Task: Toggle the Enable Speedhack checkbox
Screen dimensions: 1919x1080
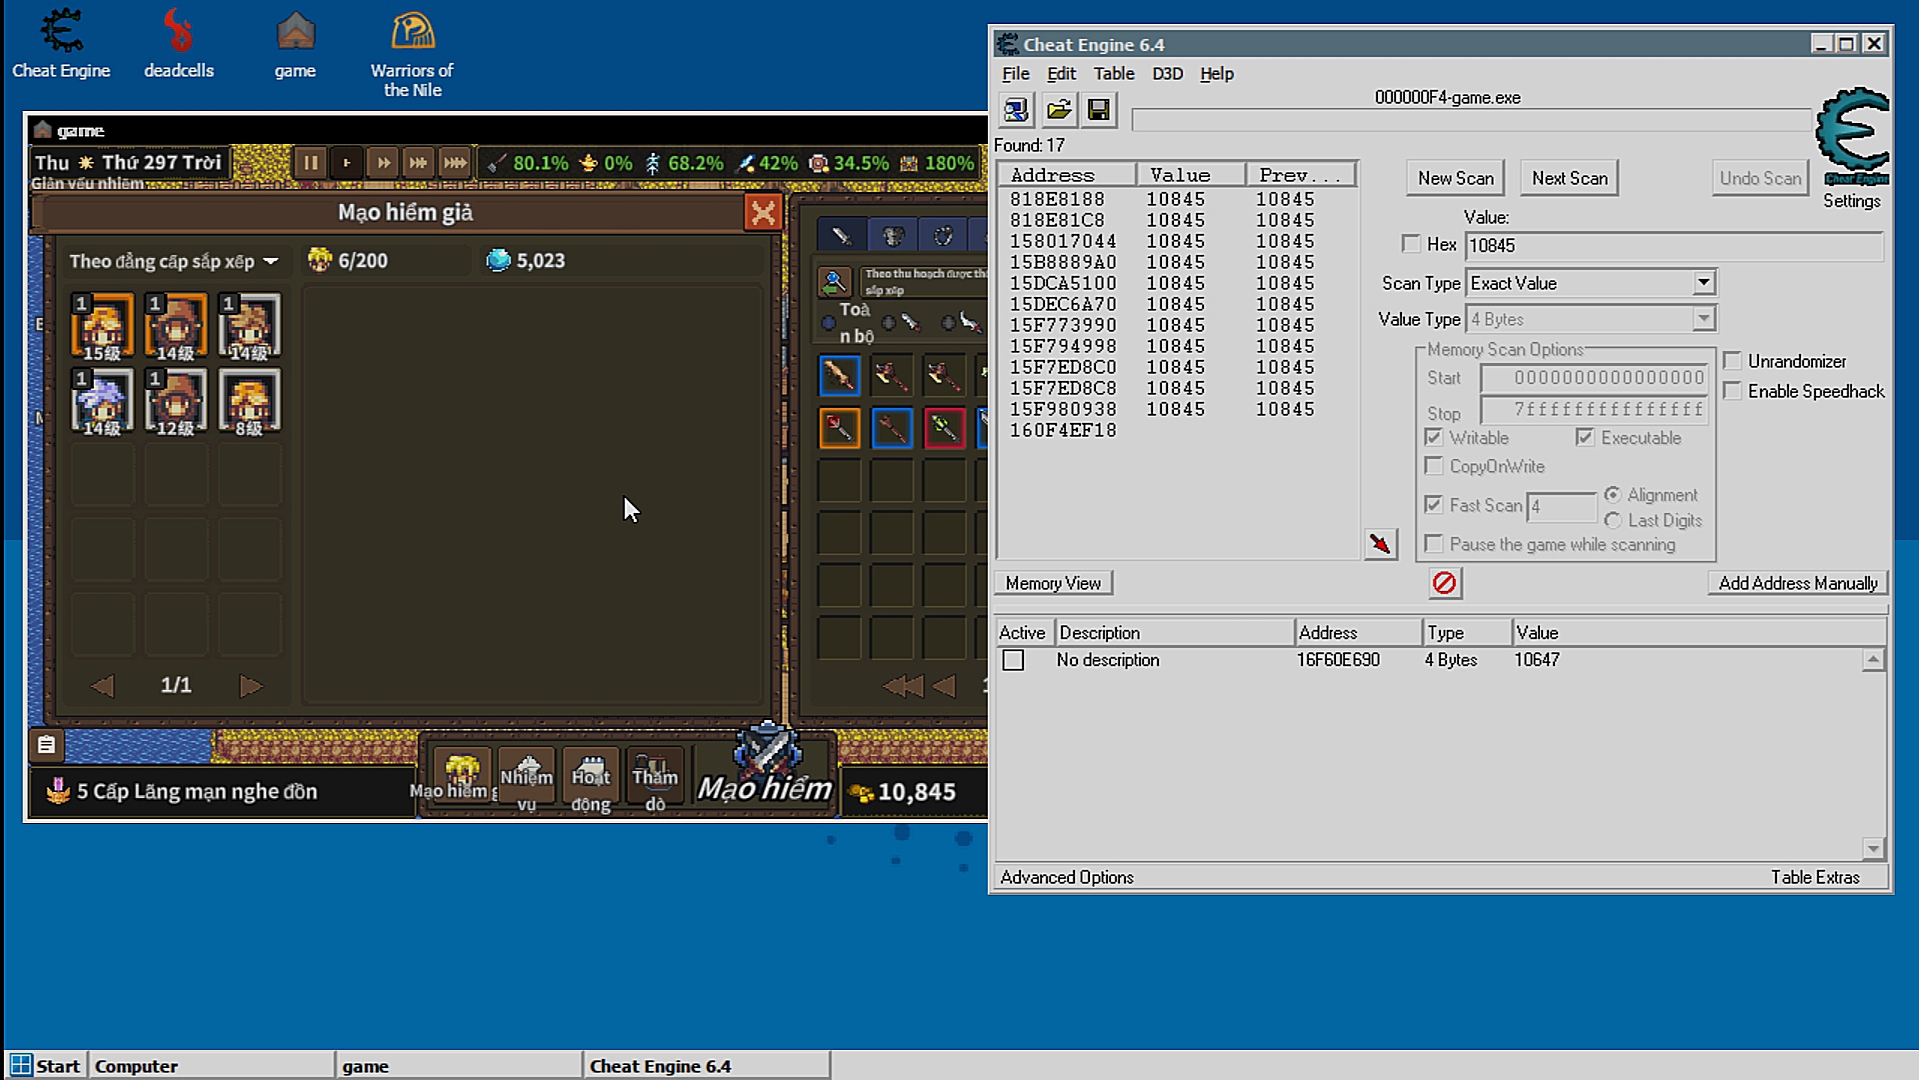Action: coord(1733,391)
